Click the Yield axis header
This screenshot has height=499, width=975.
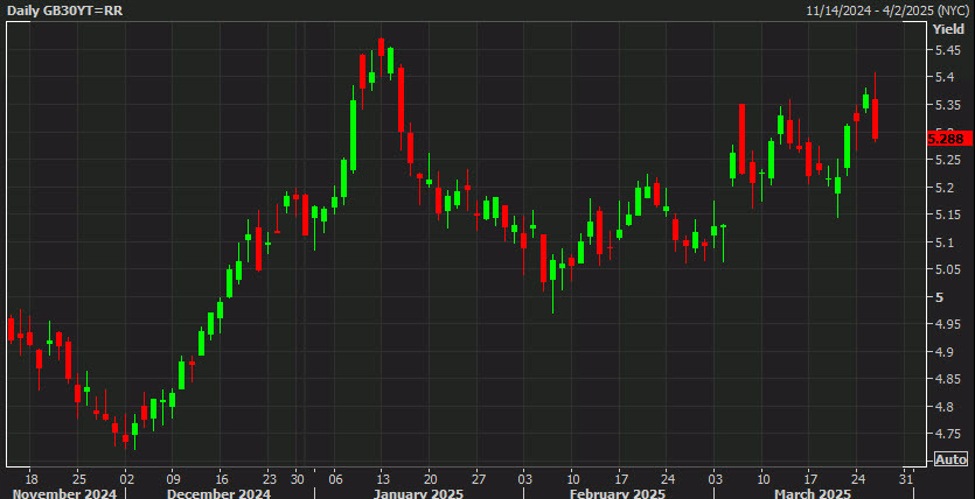[x=948, y=29]
